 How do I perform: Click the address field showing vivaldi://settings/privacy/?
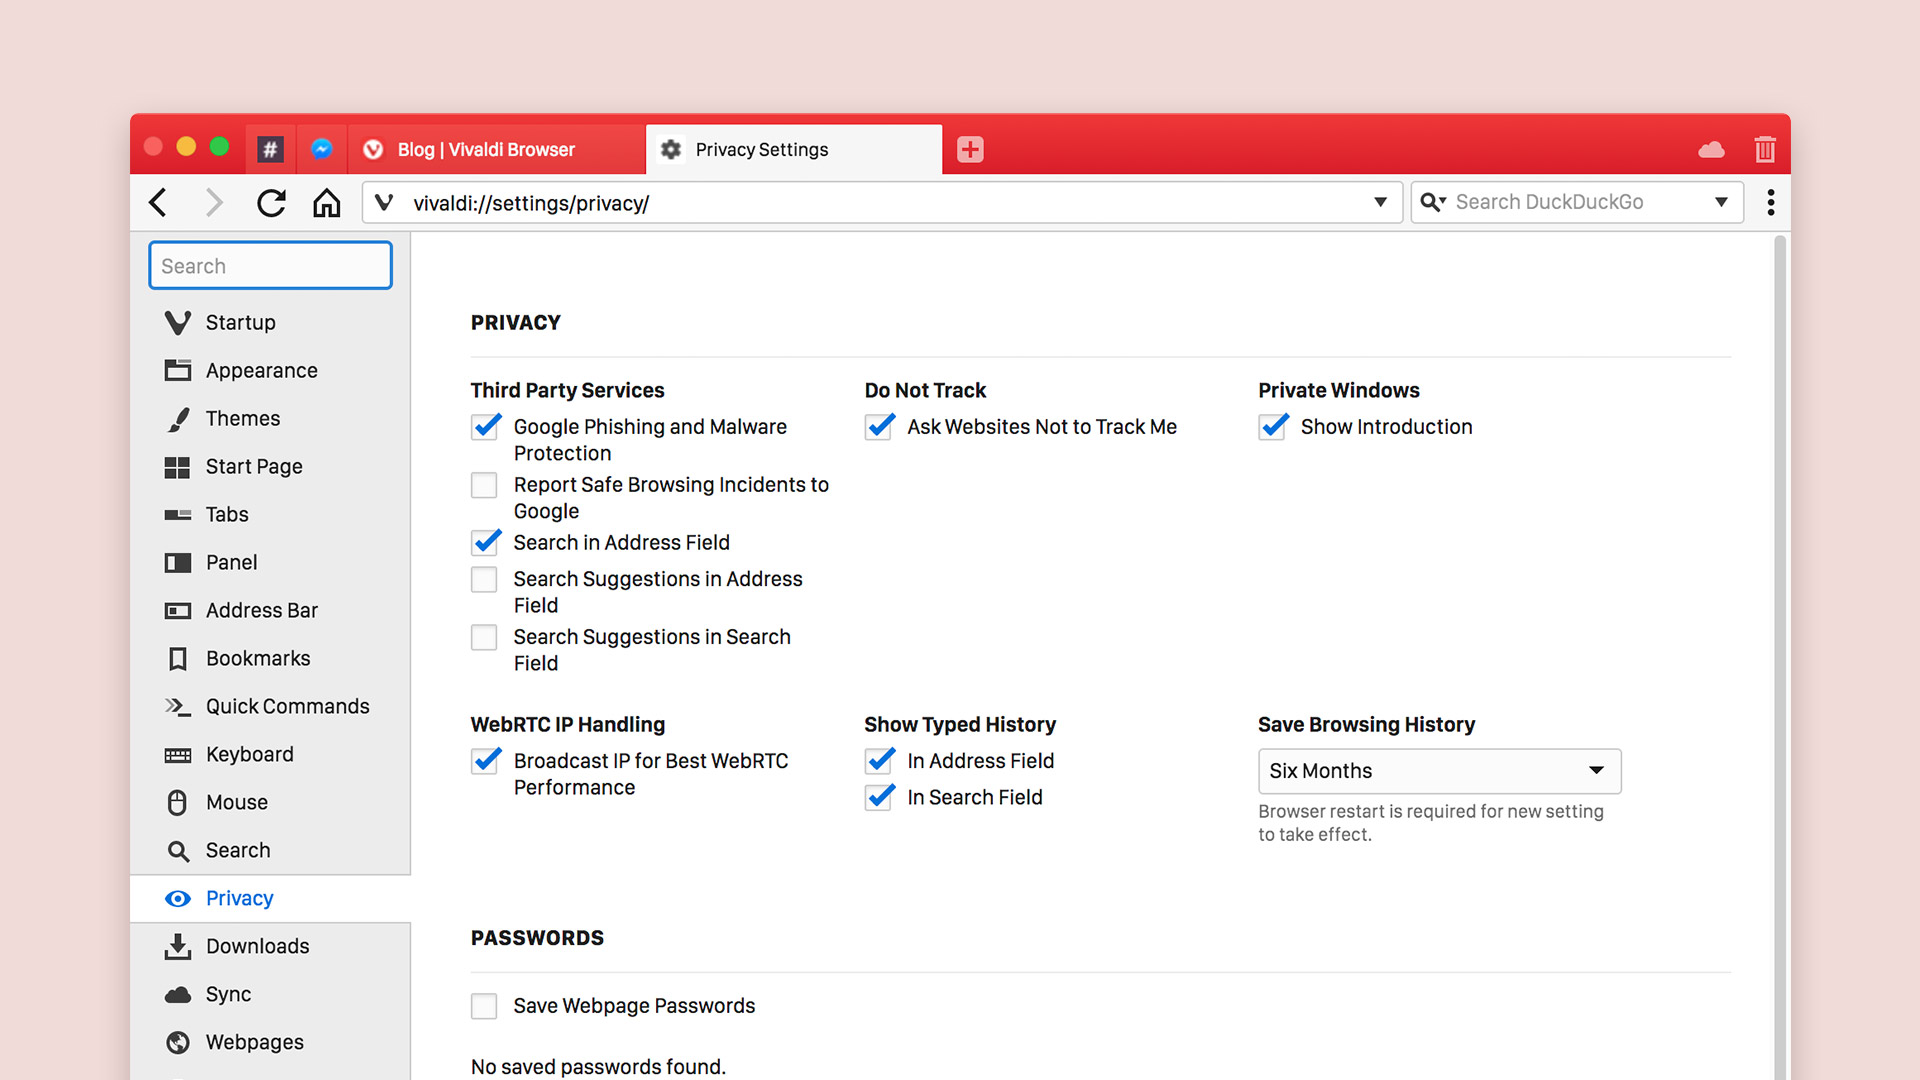pyautogui.click(x=883, y=203)
